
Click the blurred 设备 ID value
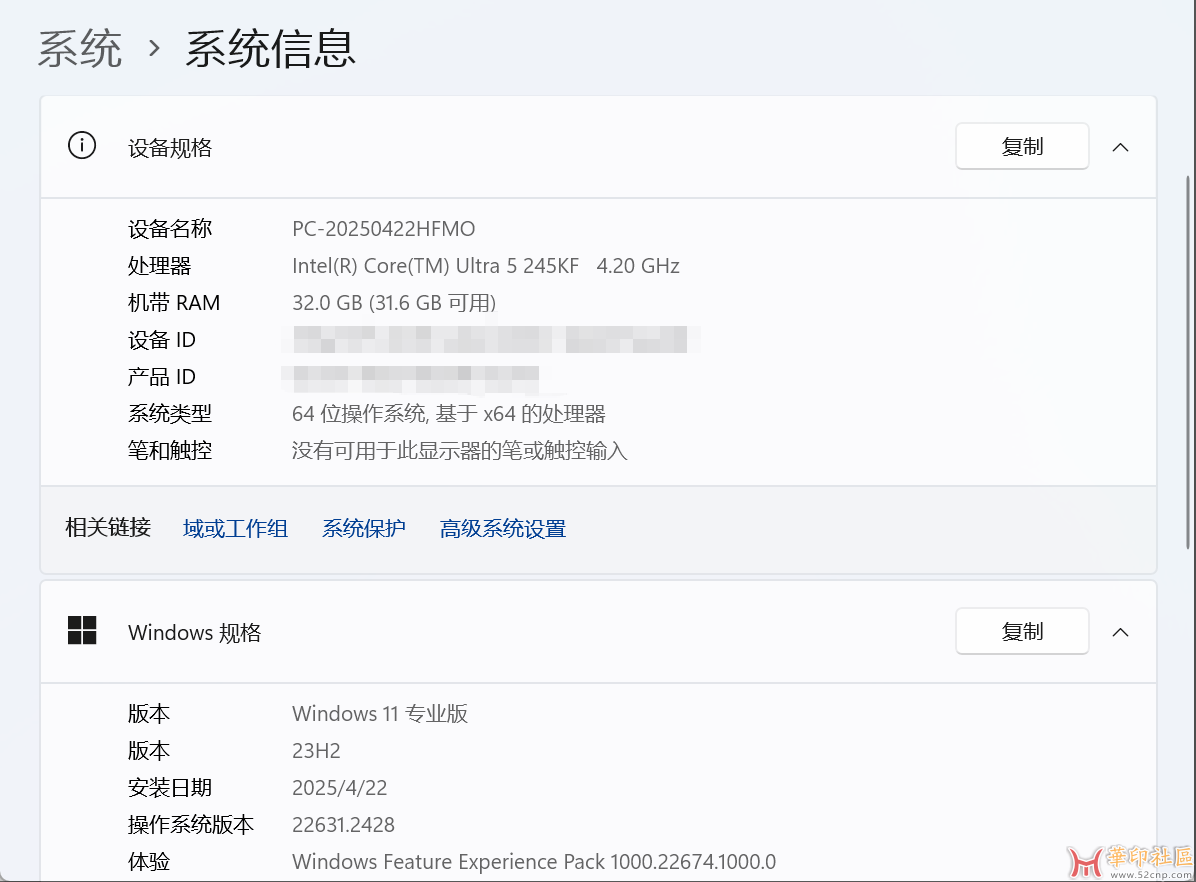490,340
